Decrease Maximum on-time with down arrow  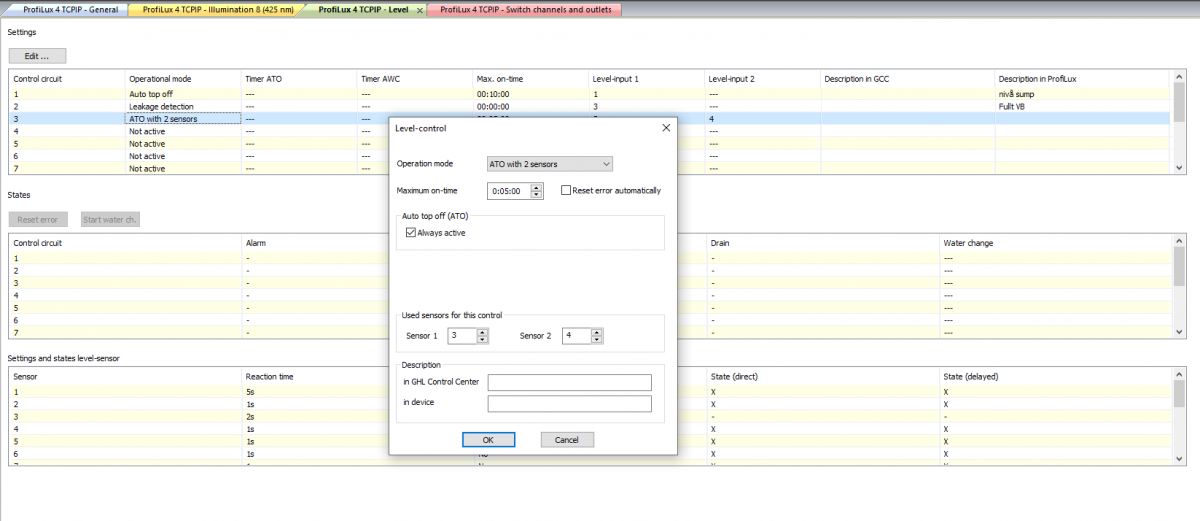pyautogui.click(x=537, y=194)
